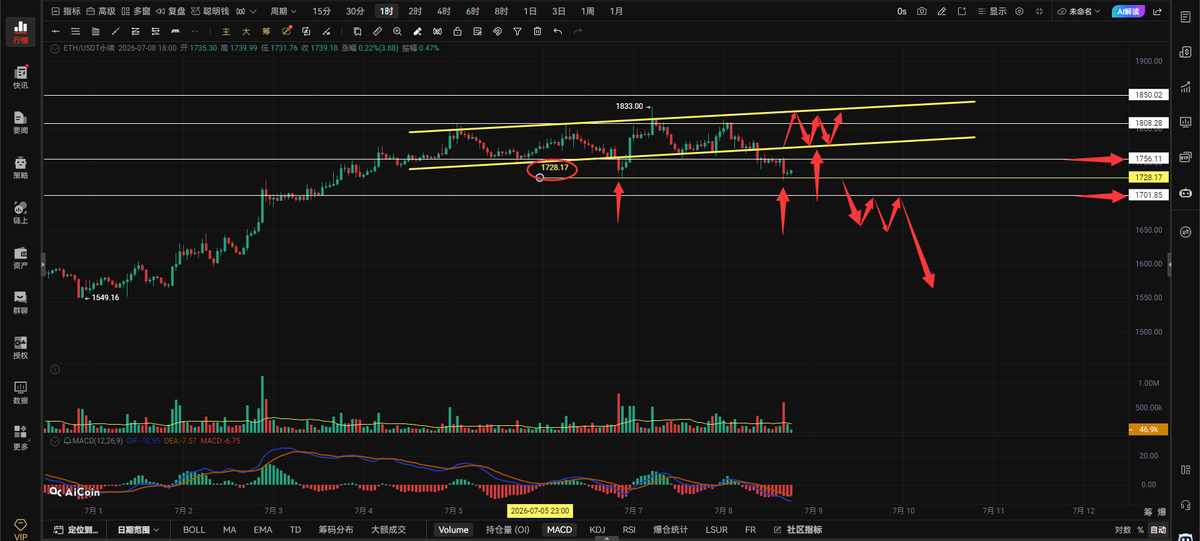Open the 数据 data section
The height and width of the screenshot is (541, 1200).
[x=20, y=392]
